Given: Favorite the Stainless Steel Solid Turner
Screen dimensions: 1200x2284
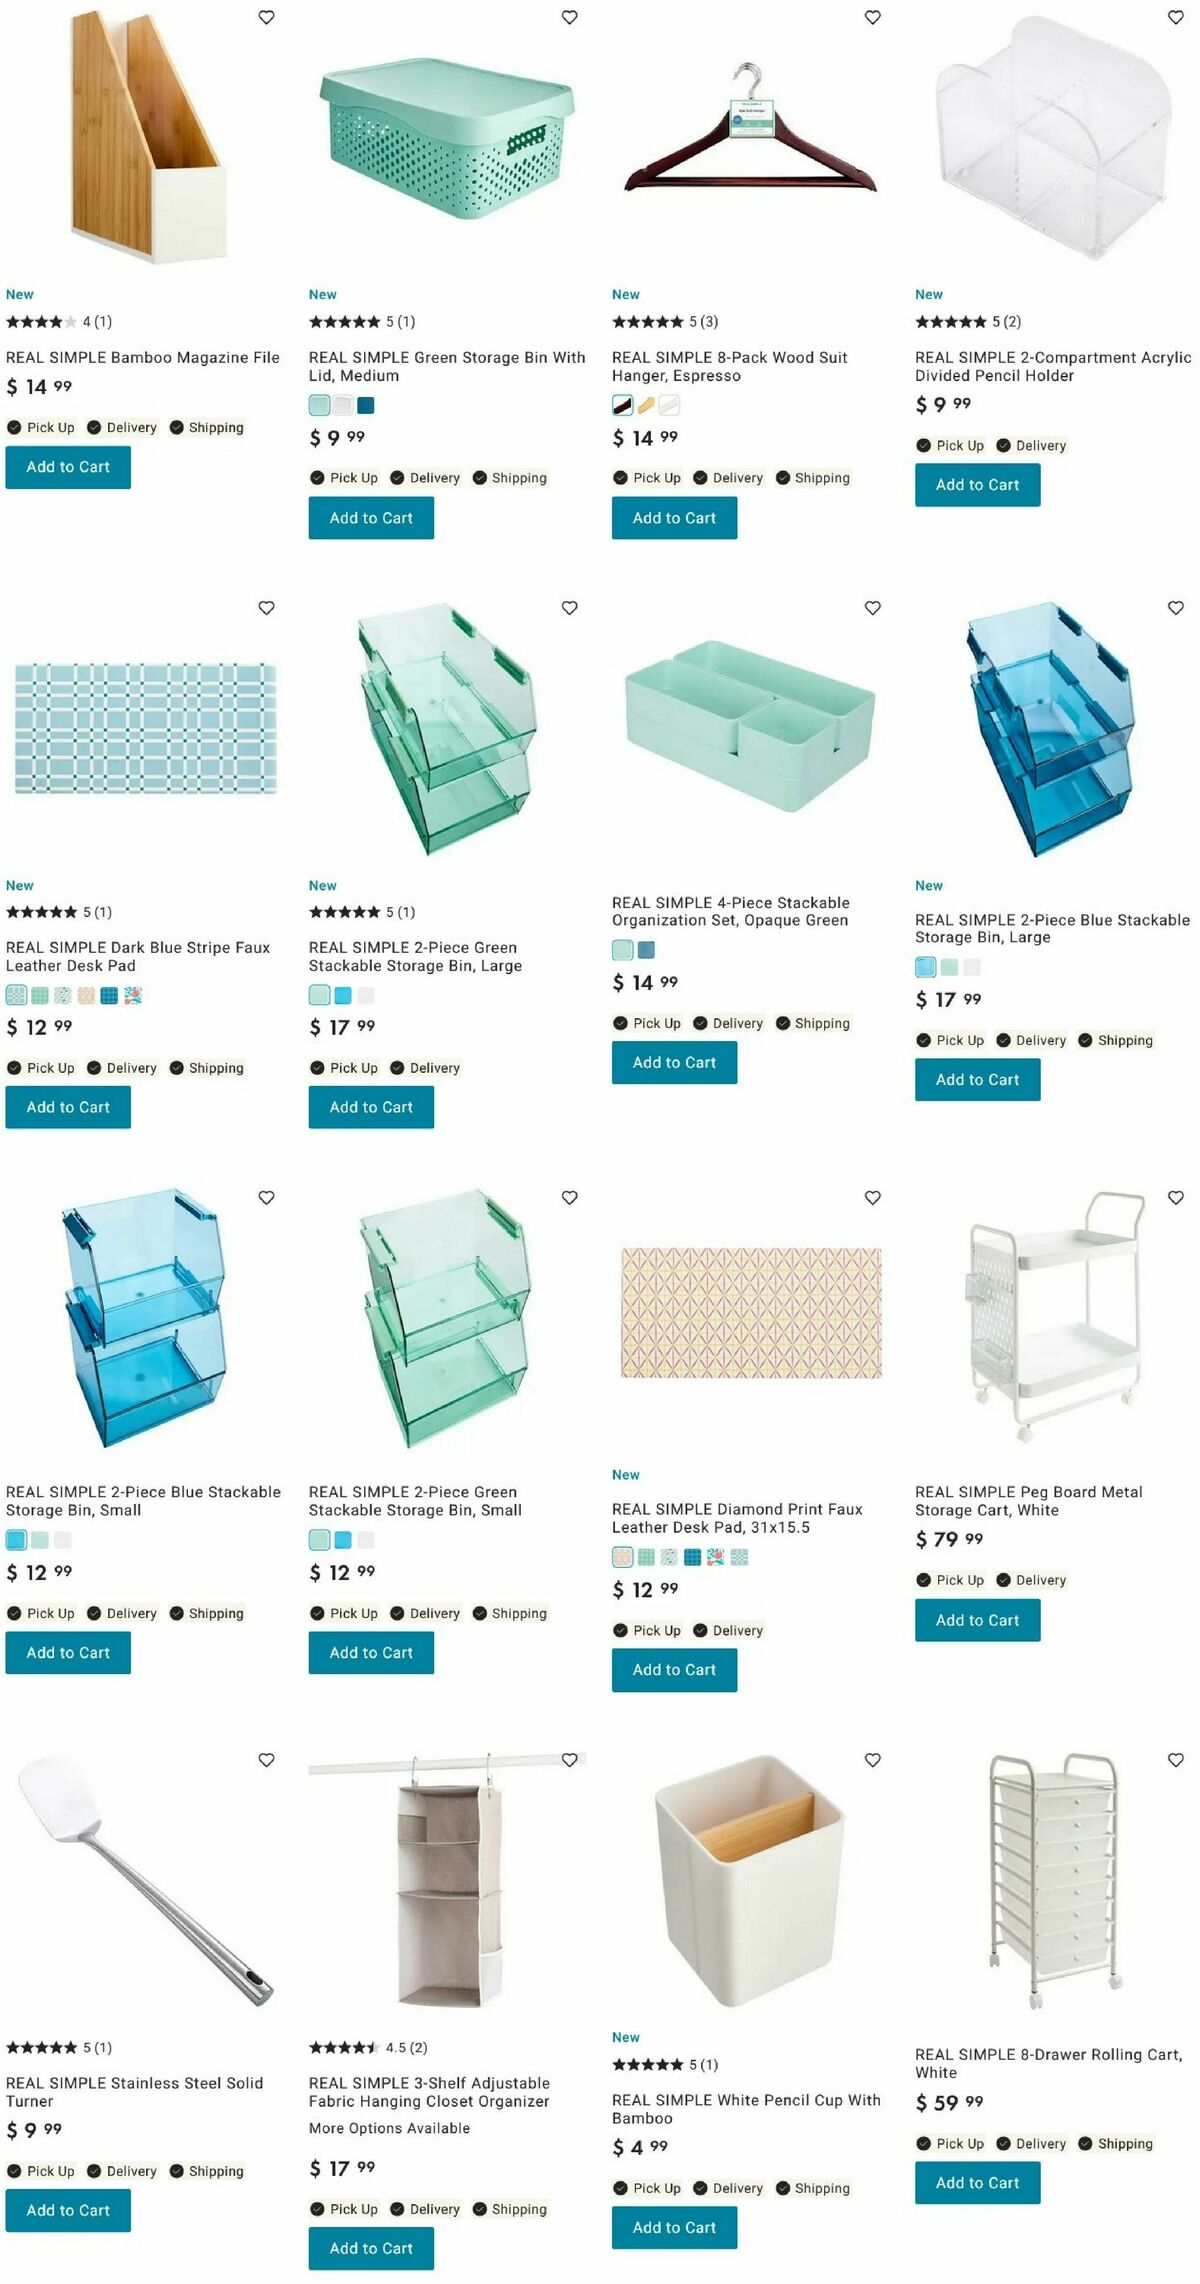Looking at the screenshot, I should tap(266, 1760).
